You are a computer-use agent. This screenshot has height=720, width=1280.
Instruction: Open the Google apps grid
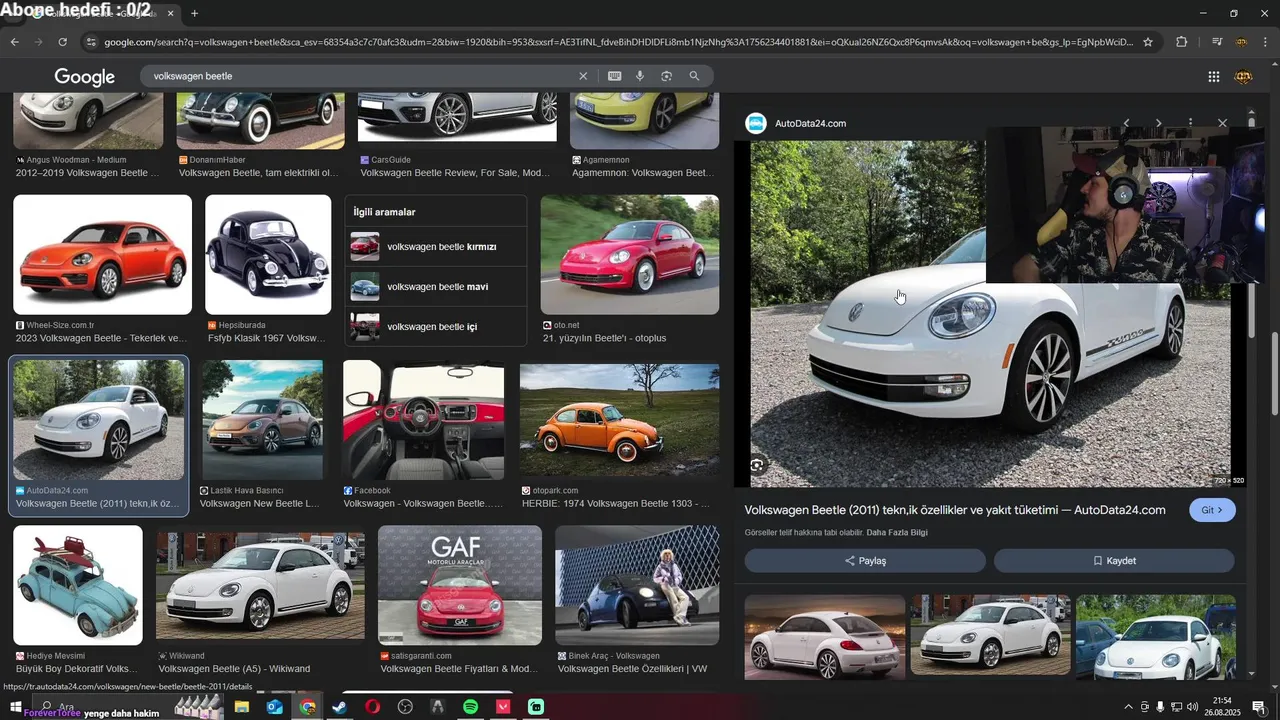pos(1213,77)
